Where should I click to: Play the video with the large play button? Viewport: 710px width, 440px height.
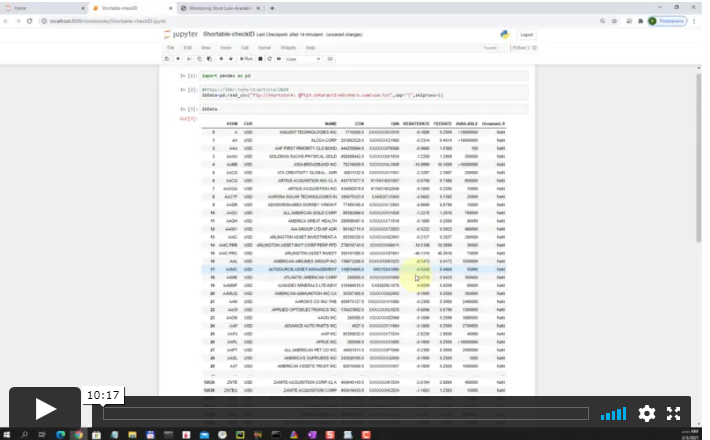point(45,409)
